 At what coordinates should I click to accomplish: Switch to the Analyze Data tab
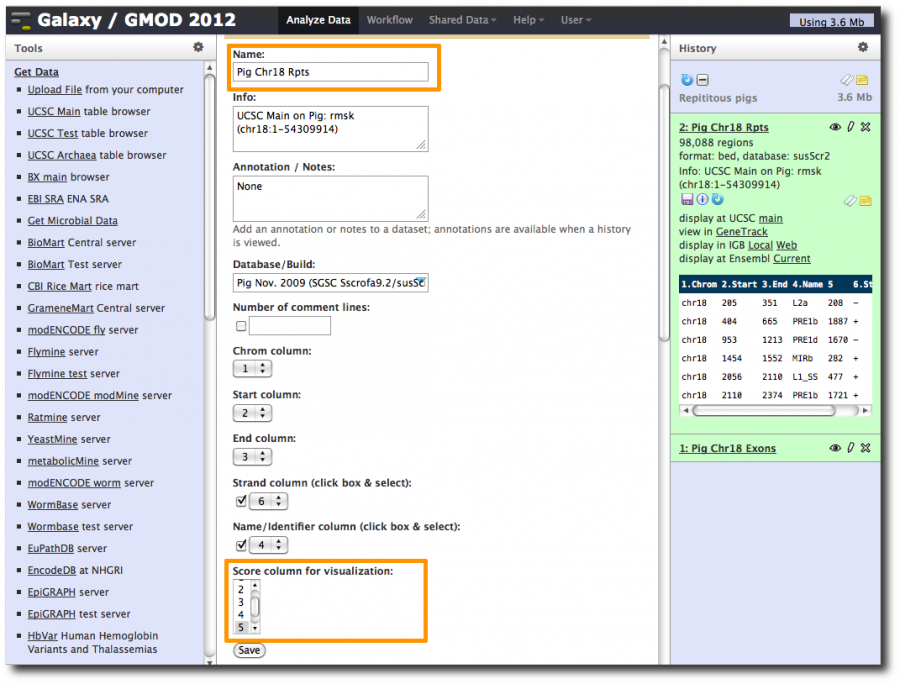319,20
